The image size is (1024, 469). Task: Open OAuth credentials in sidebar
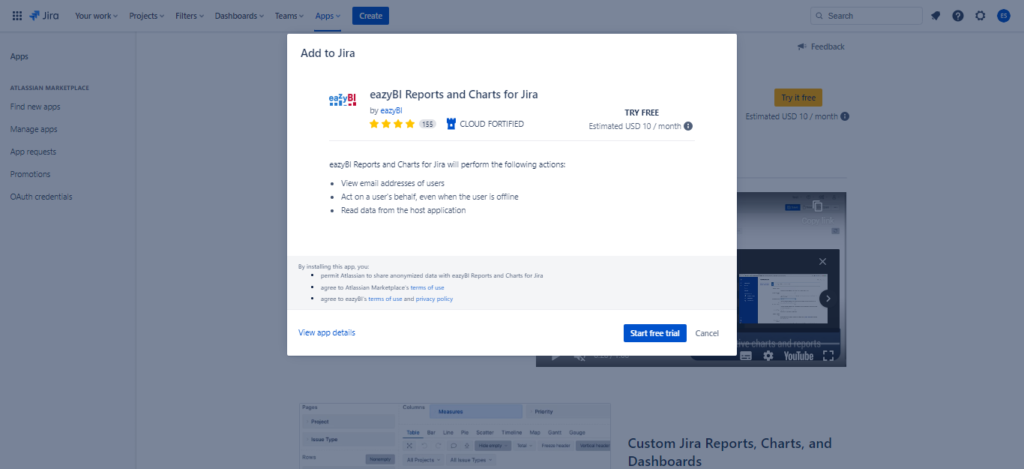point(41,197)
